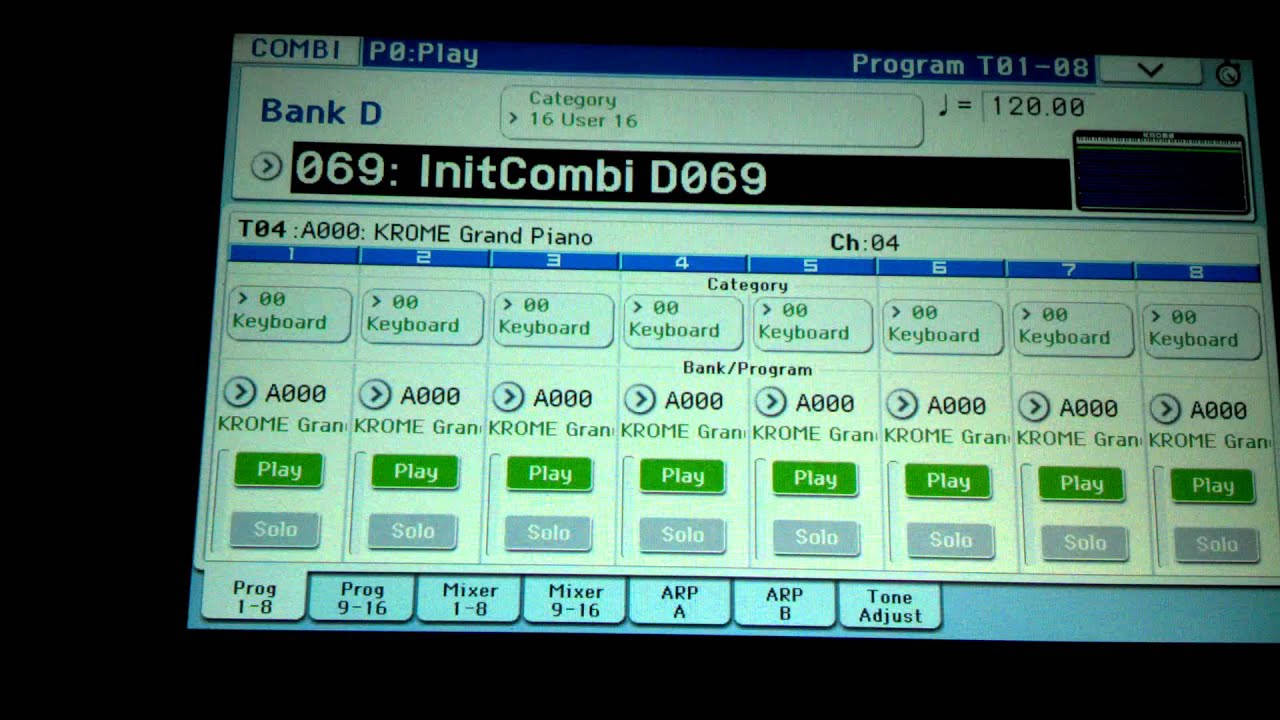Toggle Play status for timbre 1

pyautogui.click(x=279, y=469)
